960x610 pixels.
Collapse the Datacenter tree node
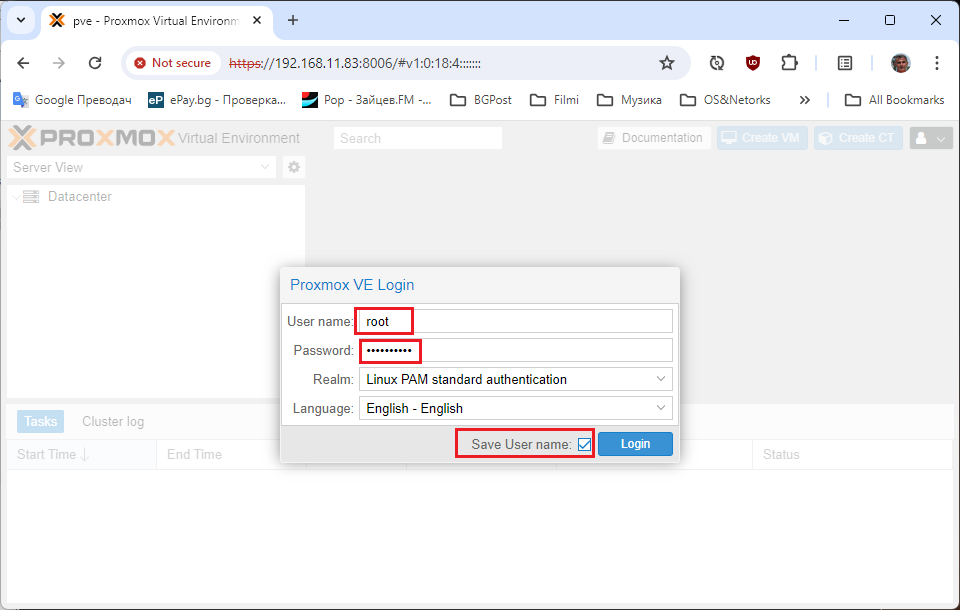pos(16,197)
